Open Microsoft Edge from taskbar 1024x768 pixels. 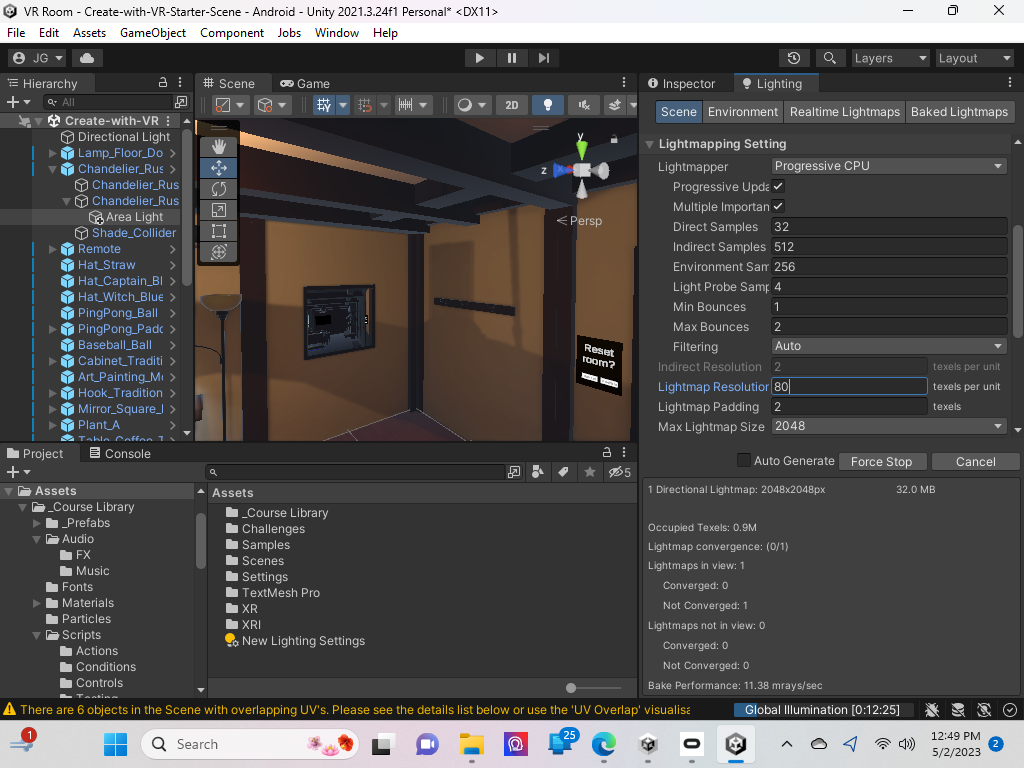604,744
